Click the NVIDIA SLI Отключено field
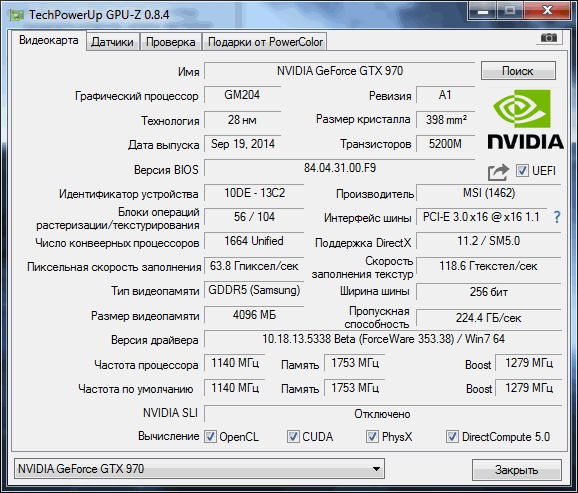Screen dimensions: 578x493 pos(383,414)
